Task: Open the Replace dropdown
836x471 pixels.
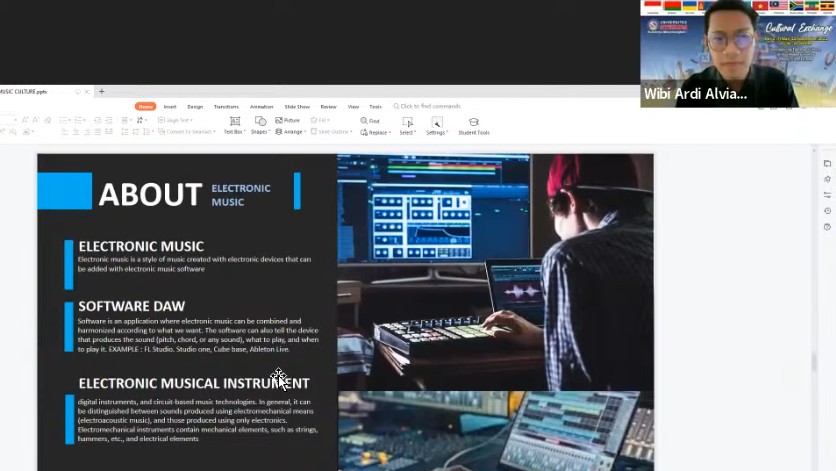Action: click(376, 132)
